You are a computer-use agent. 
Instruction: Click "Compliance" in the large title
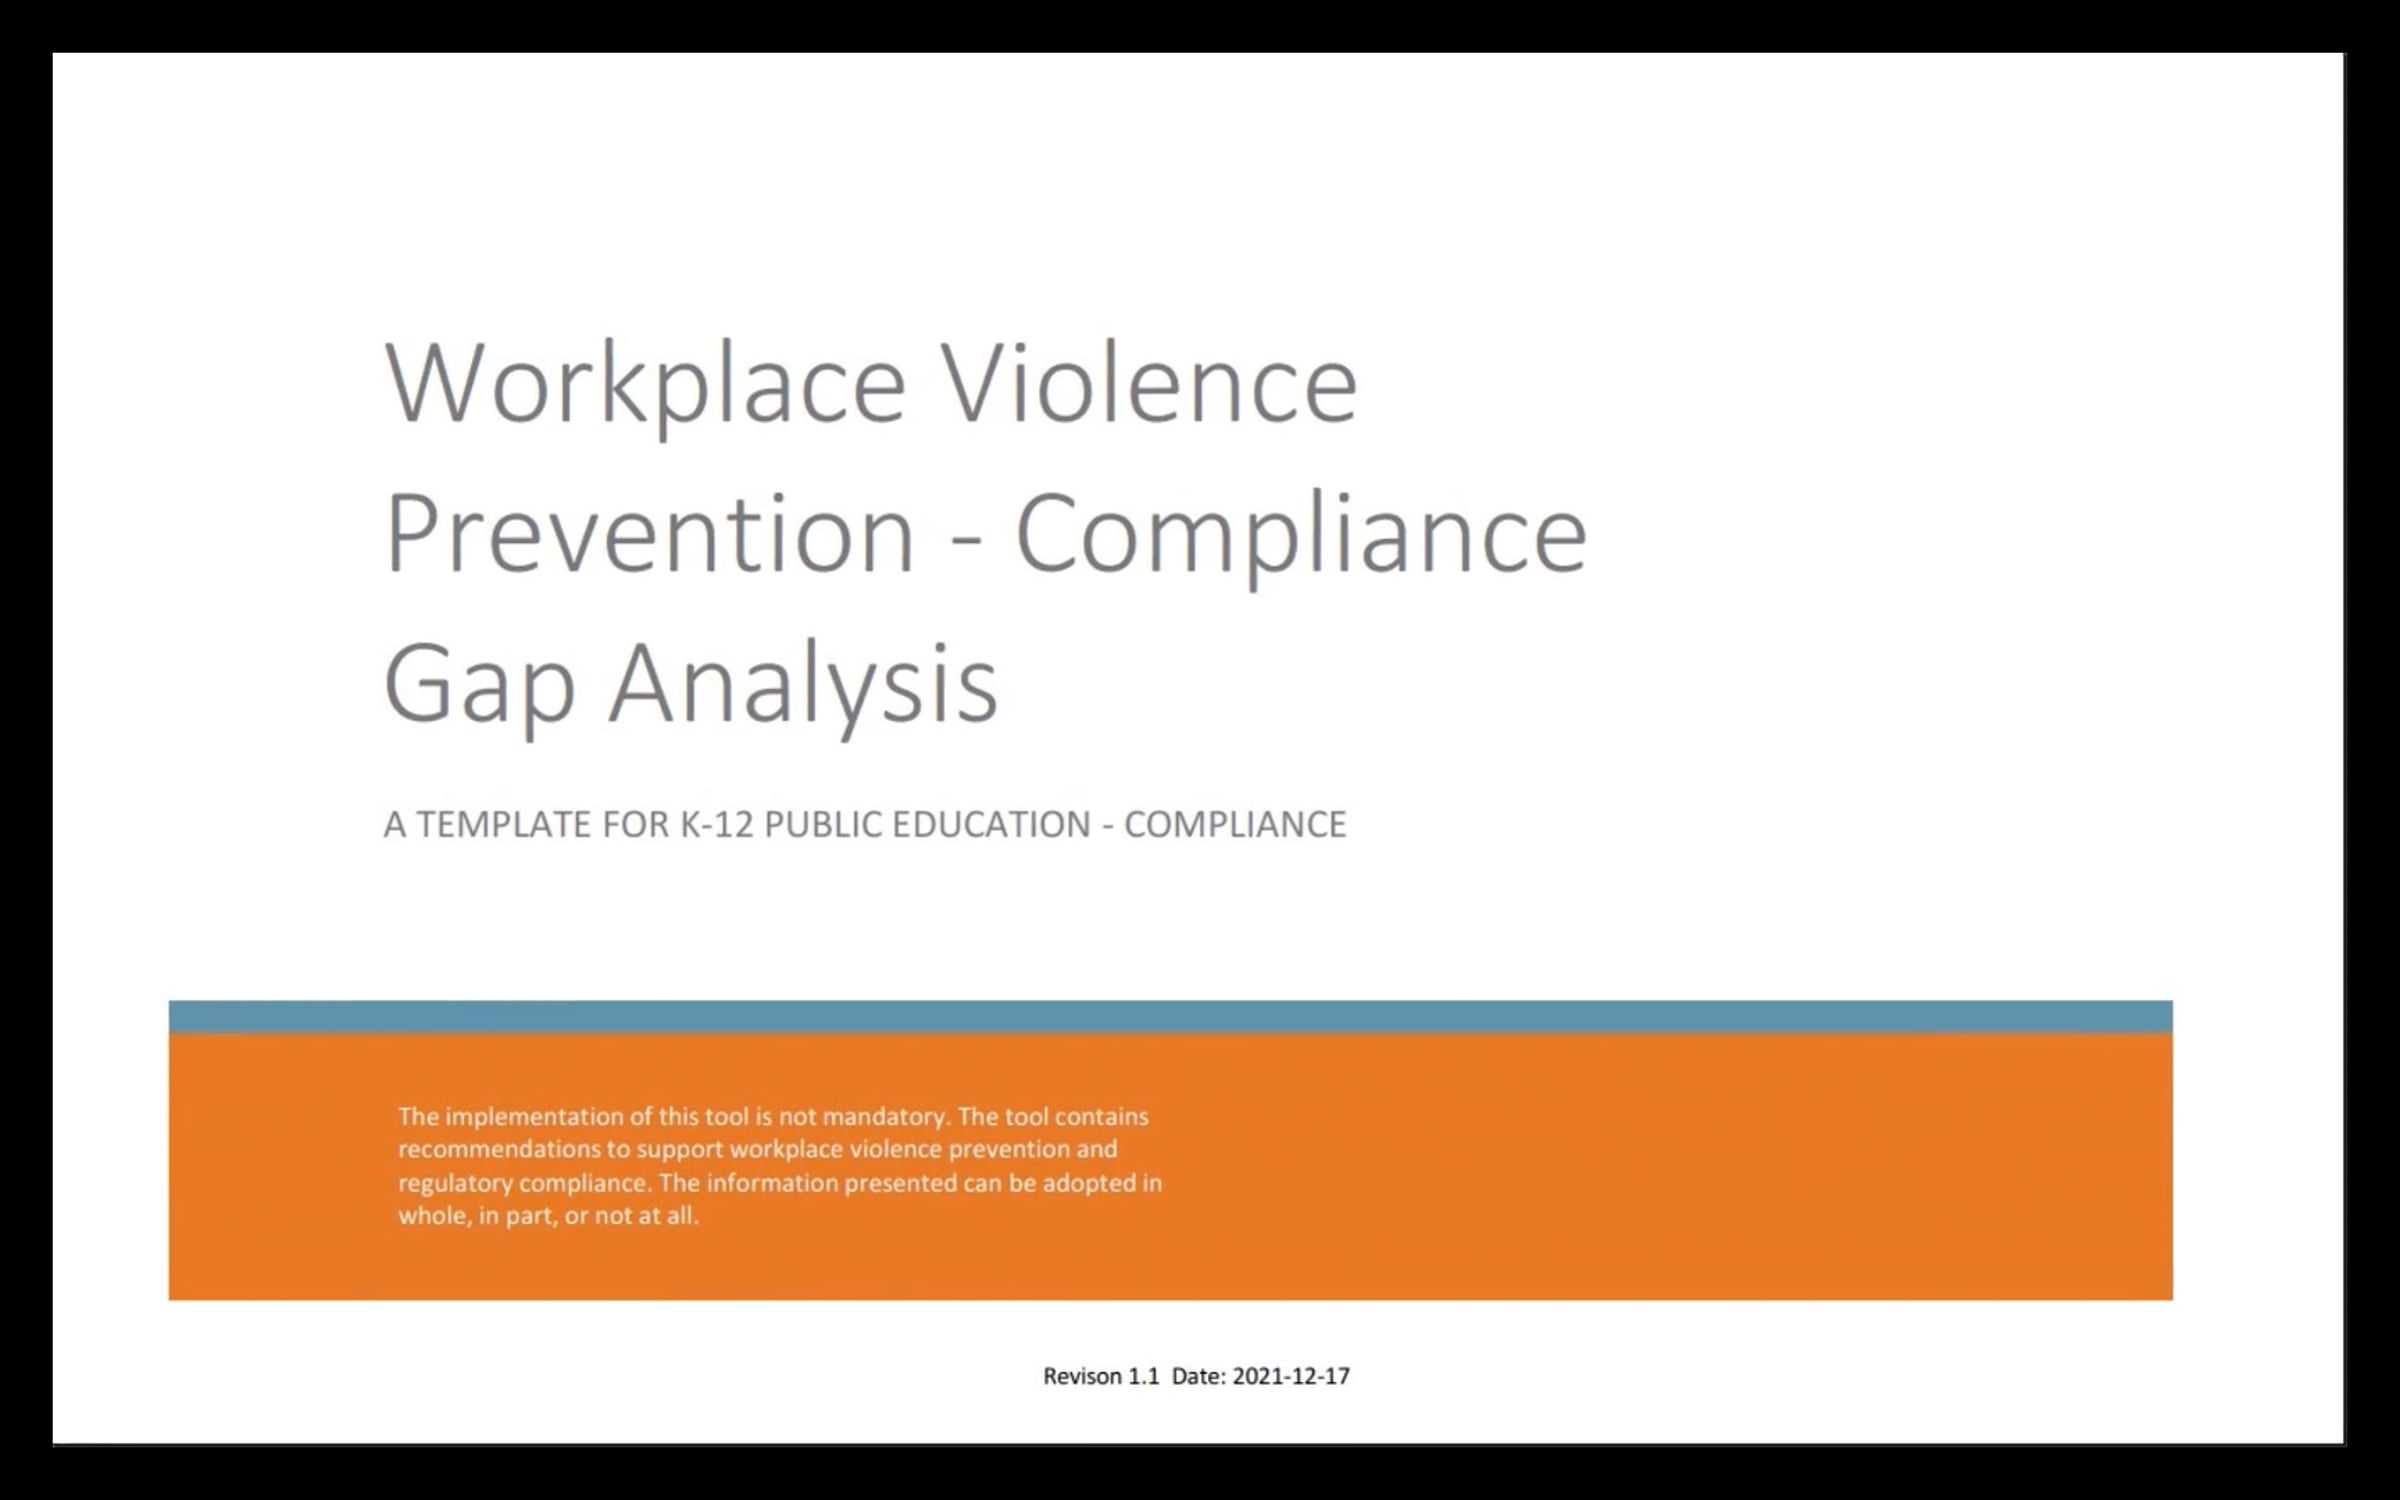coord(1301,538)
